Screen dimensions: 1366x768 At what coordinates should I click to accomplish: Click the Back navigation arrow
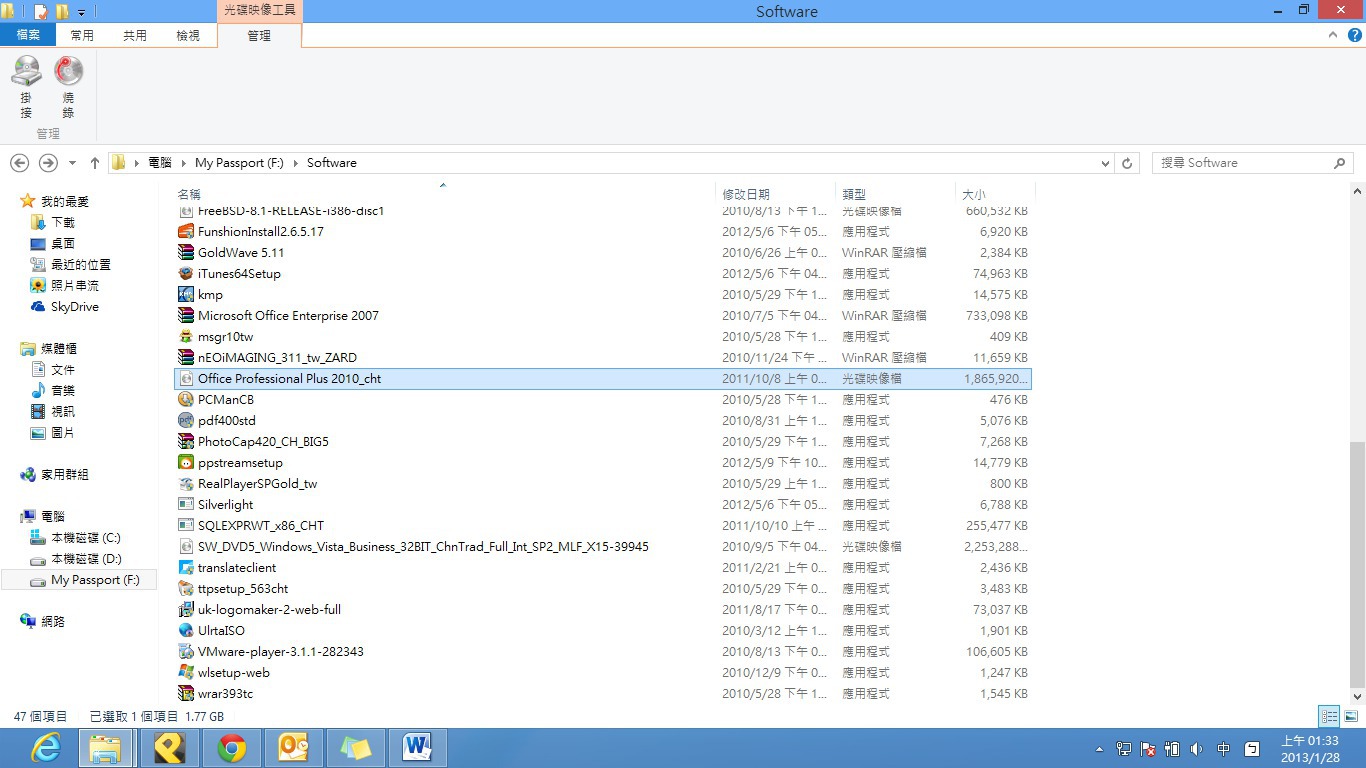coord(19,163)
